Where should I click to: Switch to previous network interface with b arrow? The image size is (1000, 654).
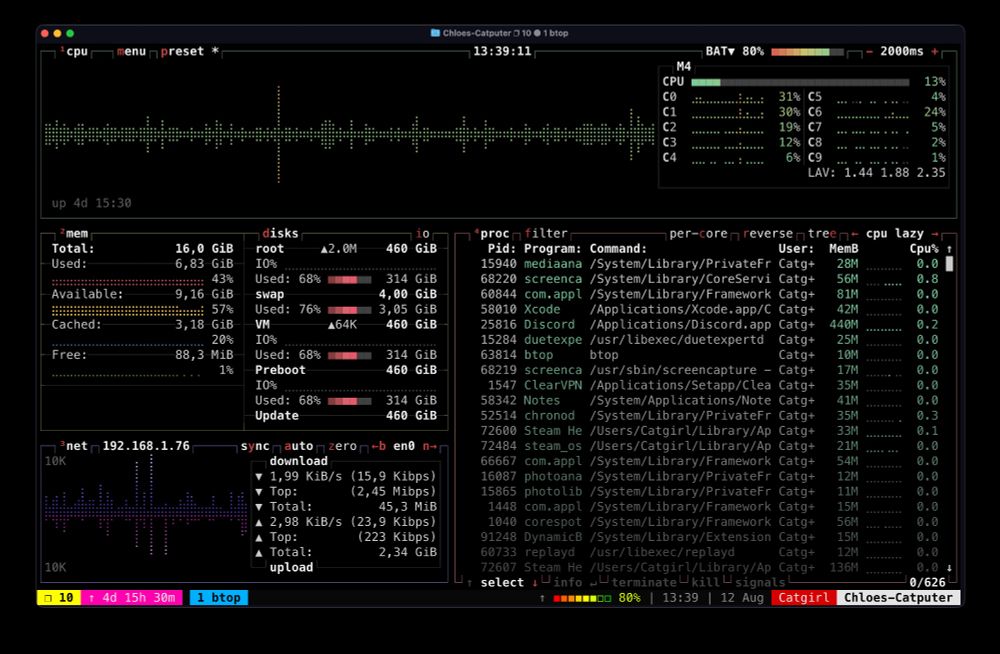click(379, 446)
